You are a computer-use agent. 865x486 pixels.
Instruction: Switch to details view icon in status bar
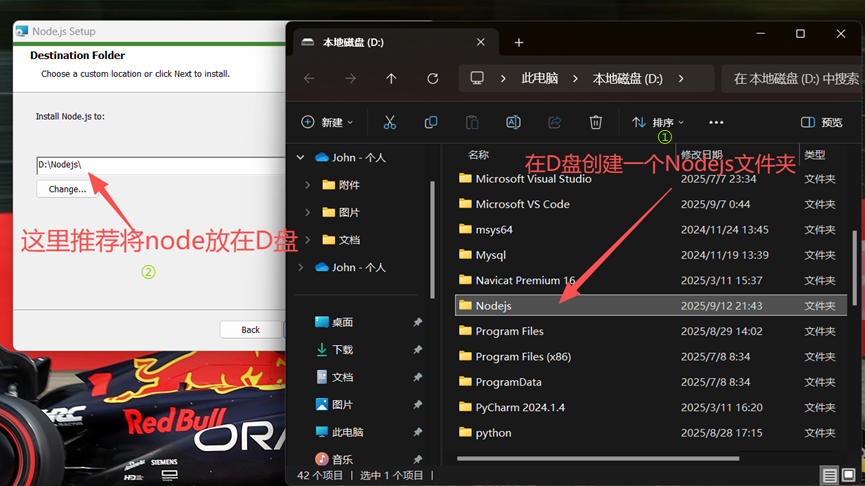829,475
